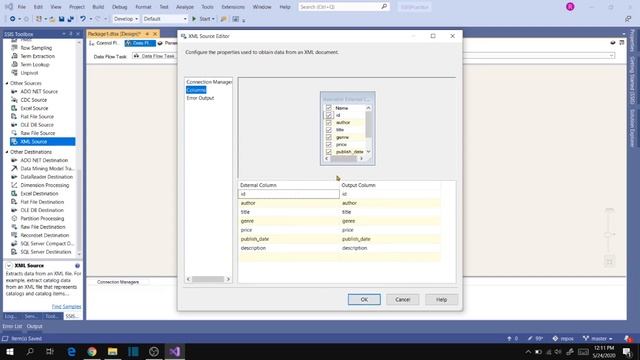Viewport: 640px width, 360px height.
Task: Click the Find Samples link
Action: [66, 307]
